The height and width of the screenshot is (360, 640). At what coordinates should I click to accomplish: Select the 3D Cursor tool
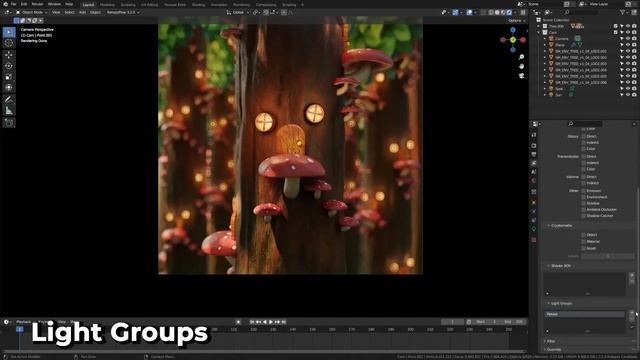(x=9, y=43)
